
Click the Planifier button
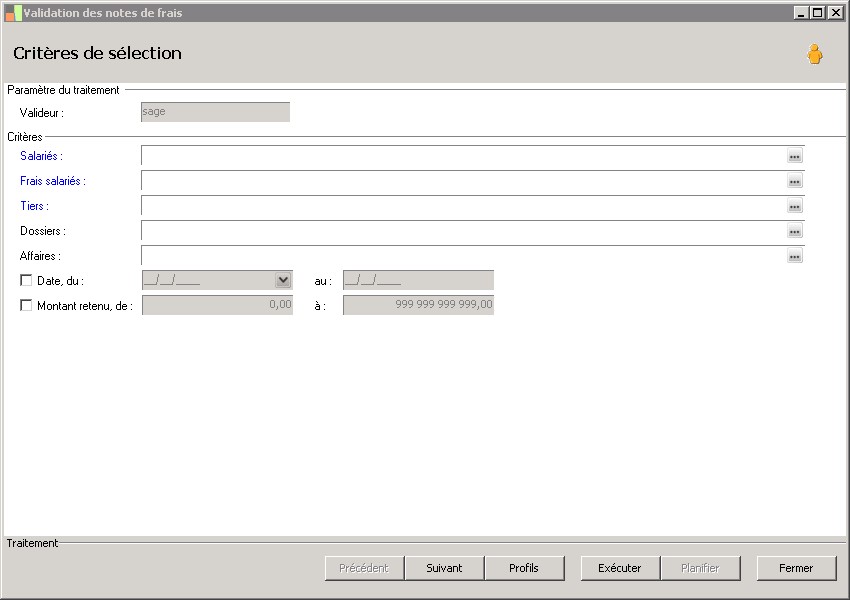click(x=700, y=568)
